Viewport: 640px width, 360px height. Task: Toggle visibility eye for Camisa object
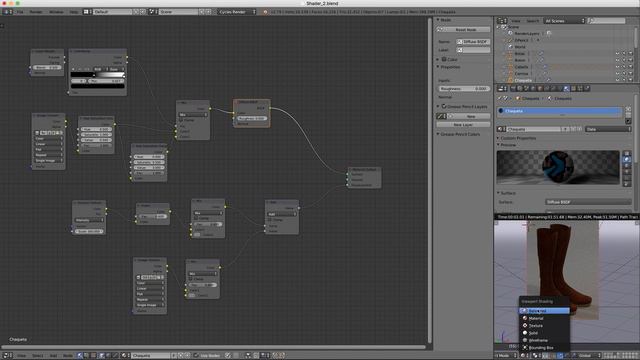coord(618,73)
